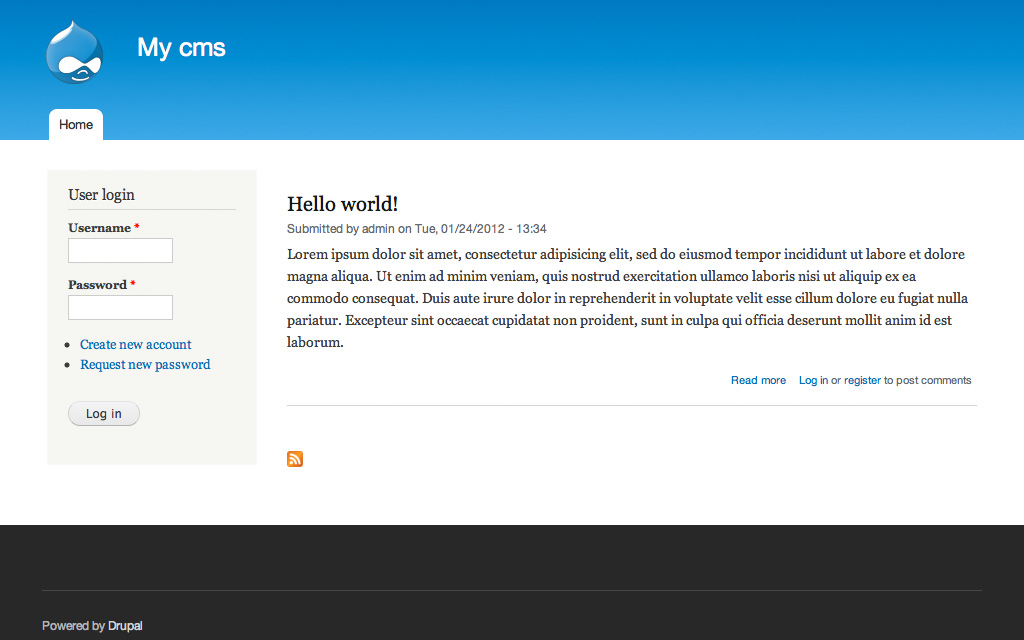Click 'register' in the comments line
The width and height of the screenshot is (1024, 640).
864,380
